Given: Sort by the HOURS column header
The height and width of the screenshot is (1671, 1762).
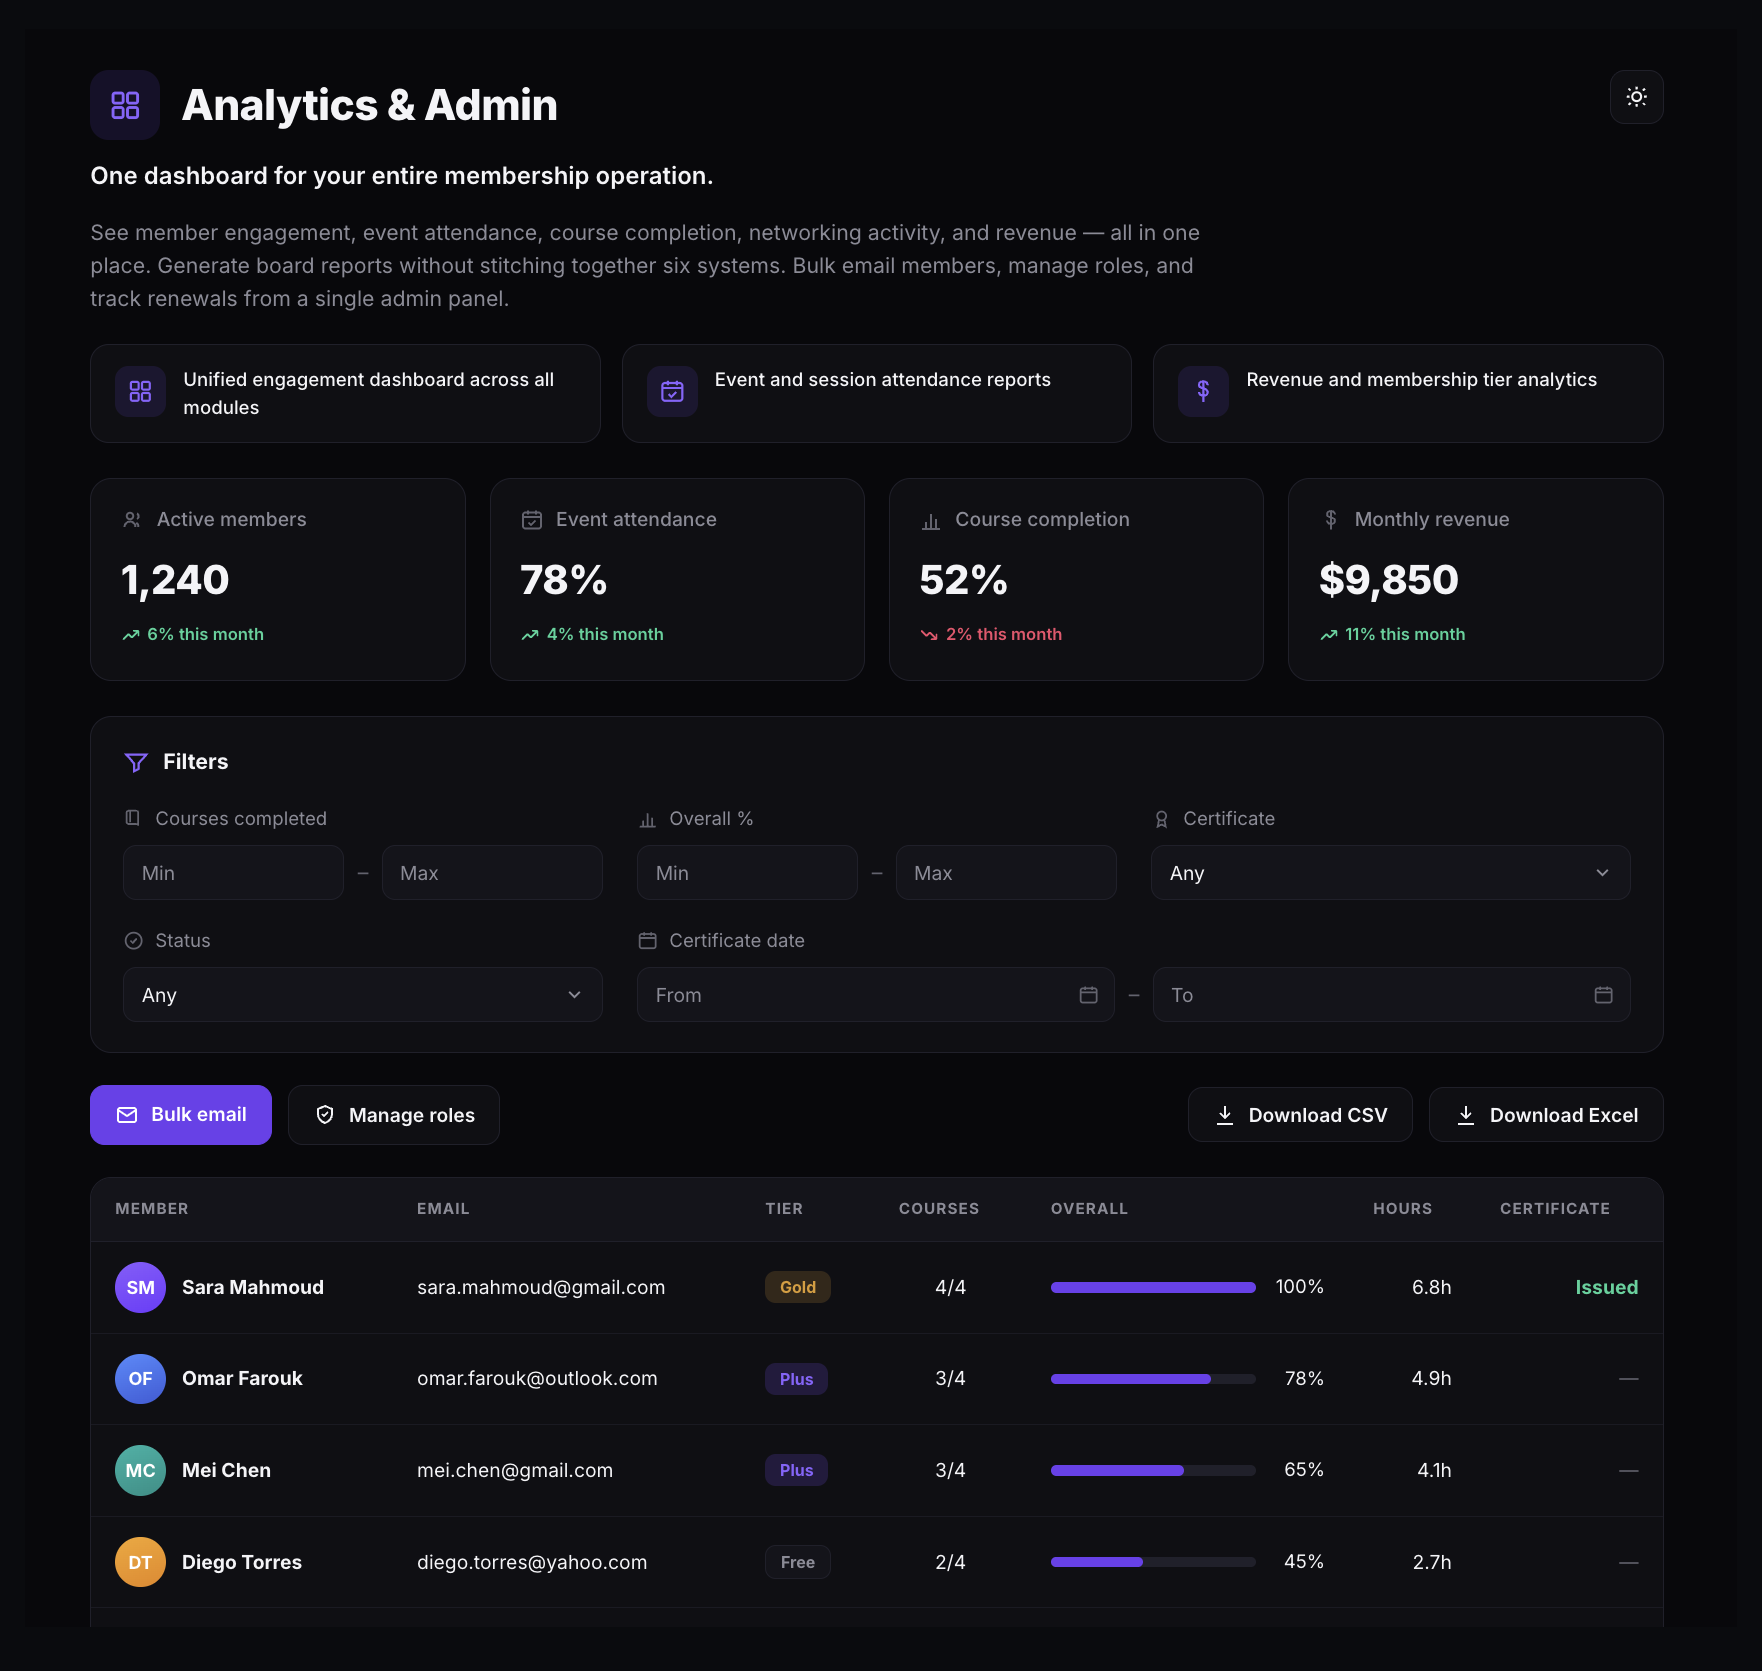Looking at the screenshot, I should coord(1402,1209).
